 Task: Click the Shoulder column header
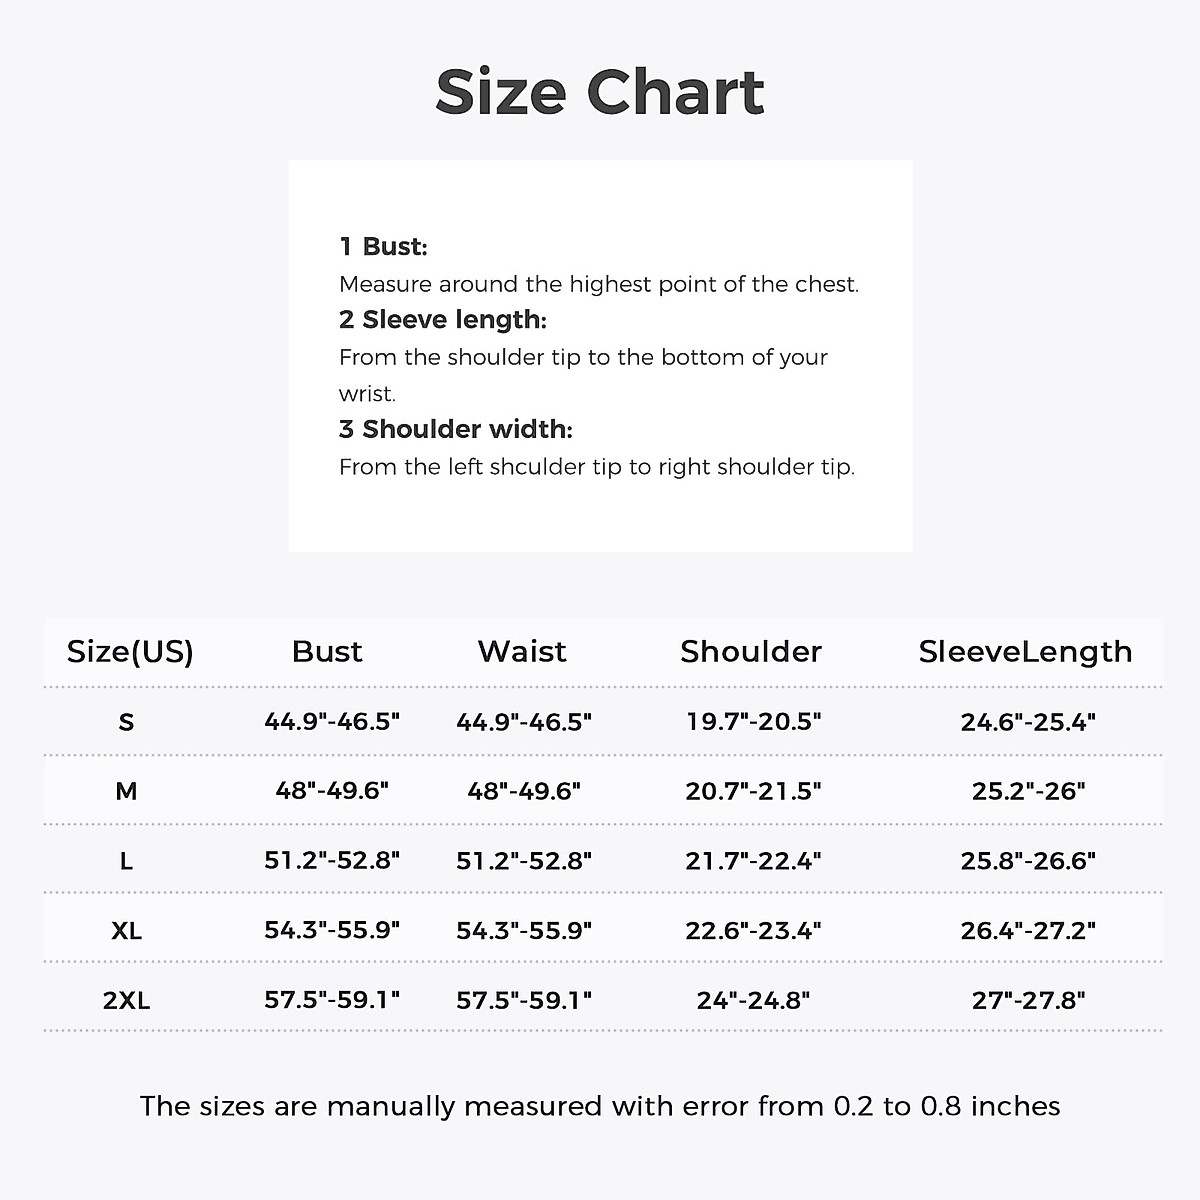[751, 652]
